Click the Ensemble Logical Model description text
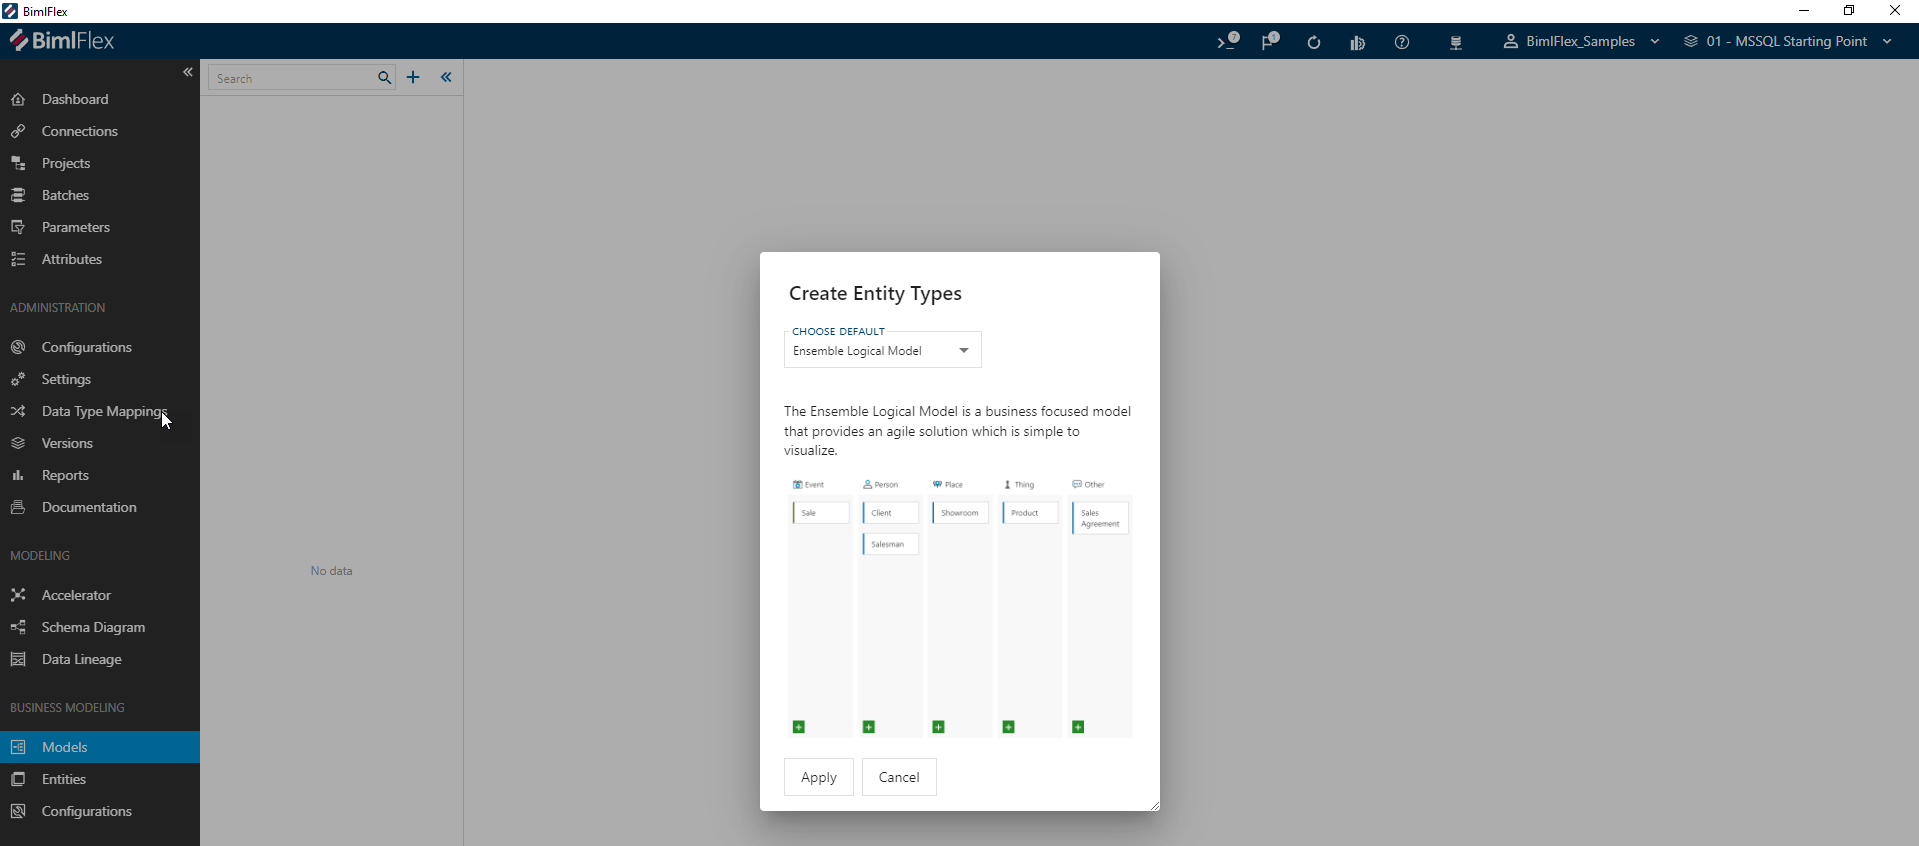Screen dimensions: 1919x846 coord(958,431)
